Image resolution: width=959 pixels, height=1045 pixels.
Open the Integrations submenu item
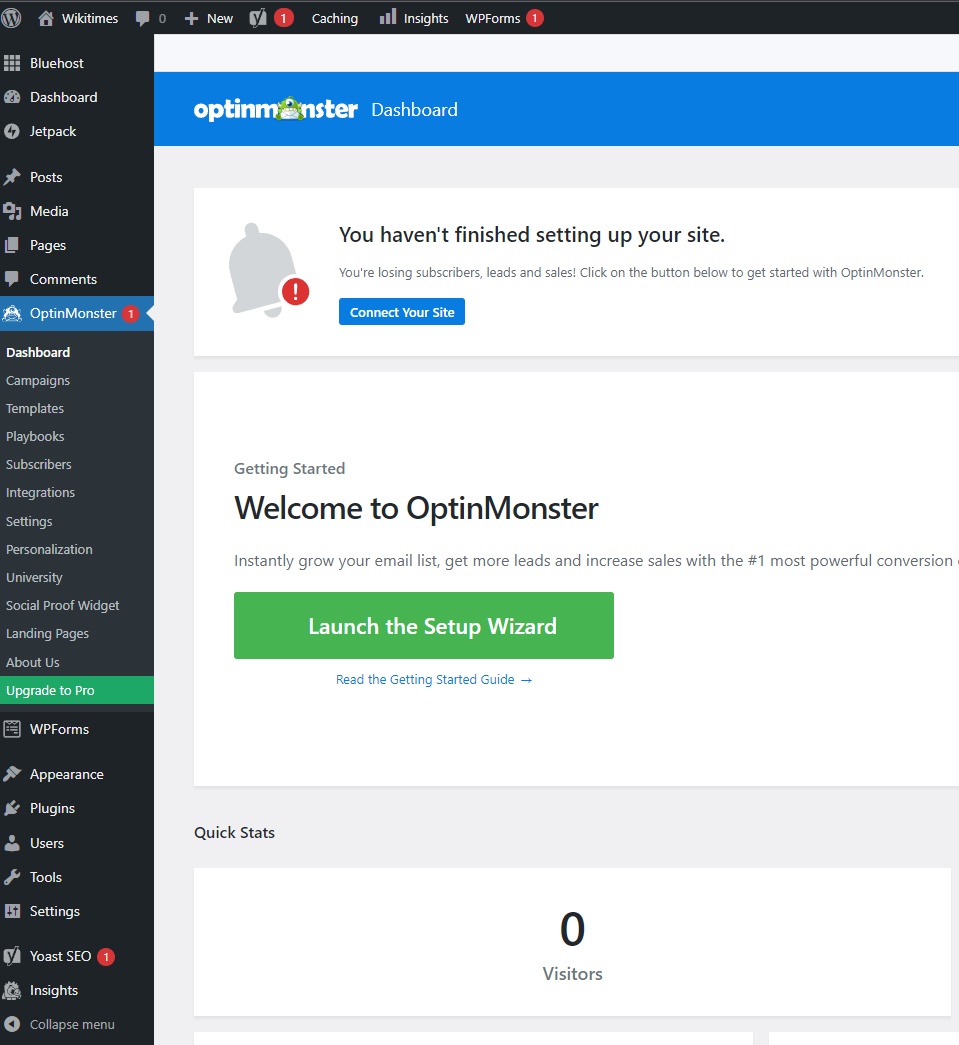coord(40,493)
